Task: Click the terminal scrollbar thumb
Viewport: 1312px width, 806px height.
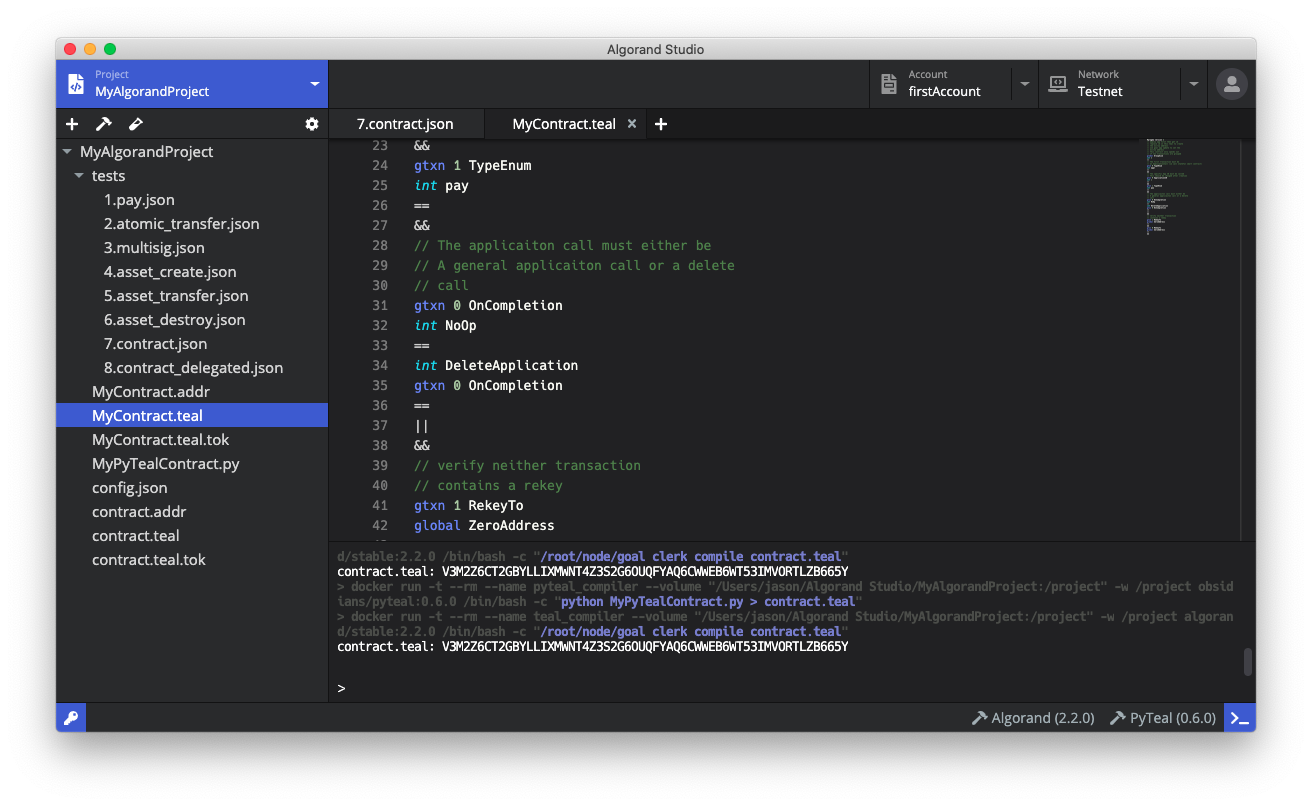Action: [1246, 662]
